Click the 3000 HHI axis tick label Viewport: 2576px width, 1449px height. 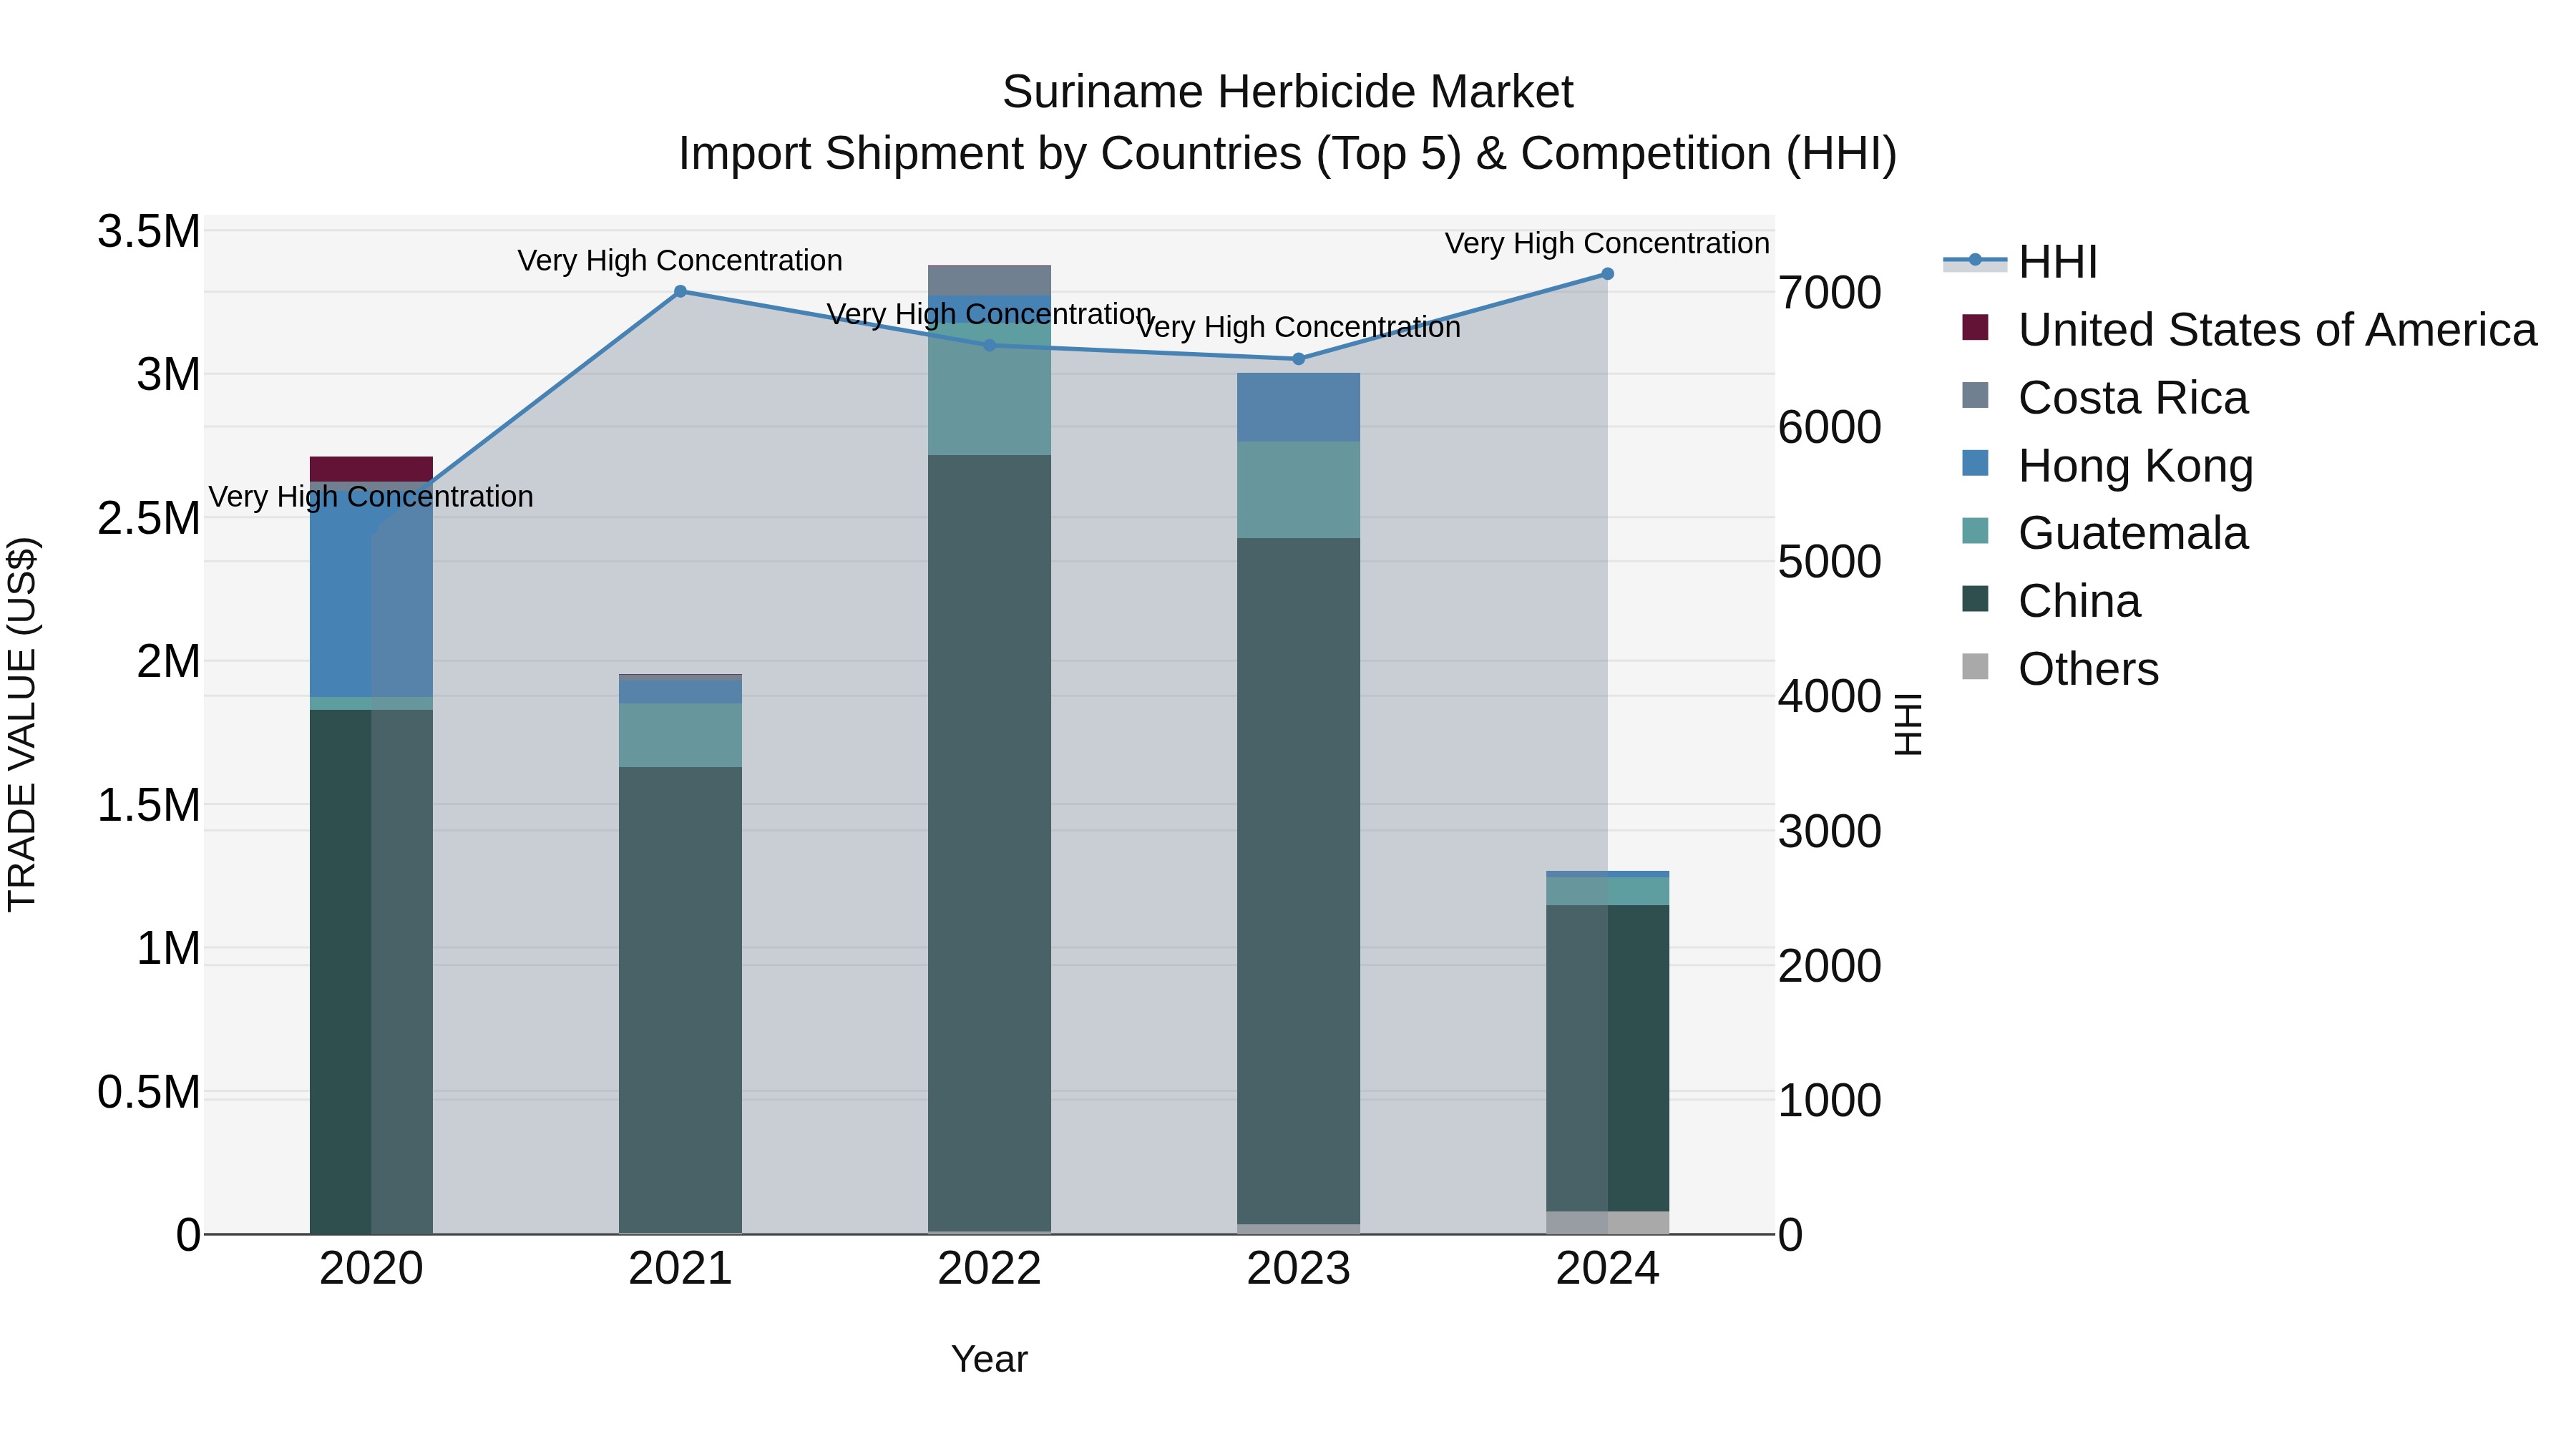click(1830, 831)
